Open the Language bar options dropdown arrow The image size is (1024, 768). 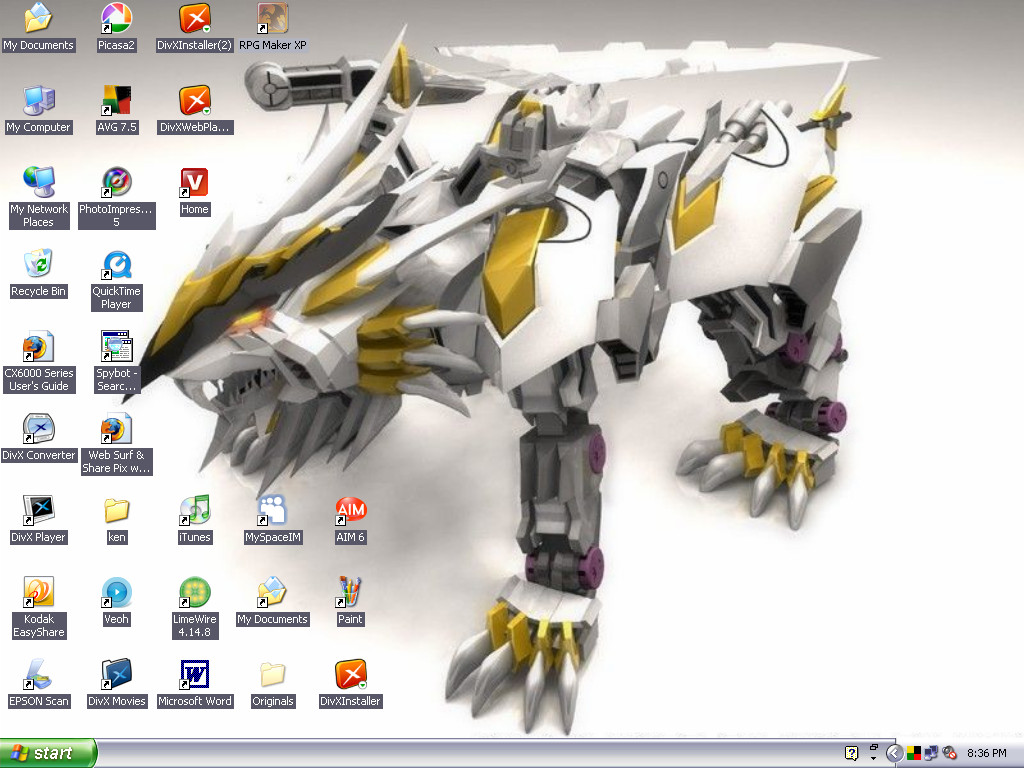(873, 759)
